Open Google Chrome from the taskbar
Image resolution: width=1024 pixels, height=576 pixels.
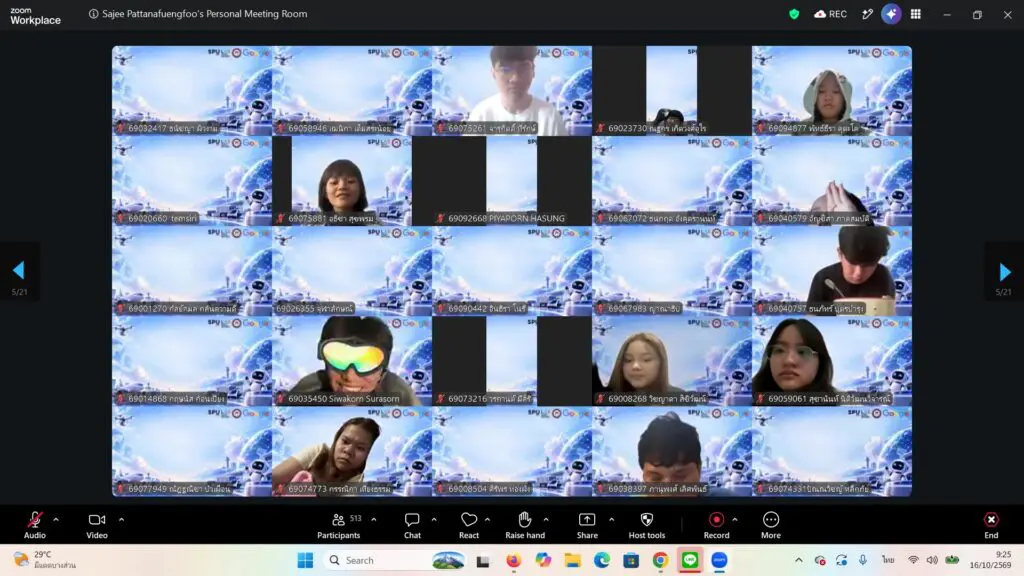point(660,560)
